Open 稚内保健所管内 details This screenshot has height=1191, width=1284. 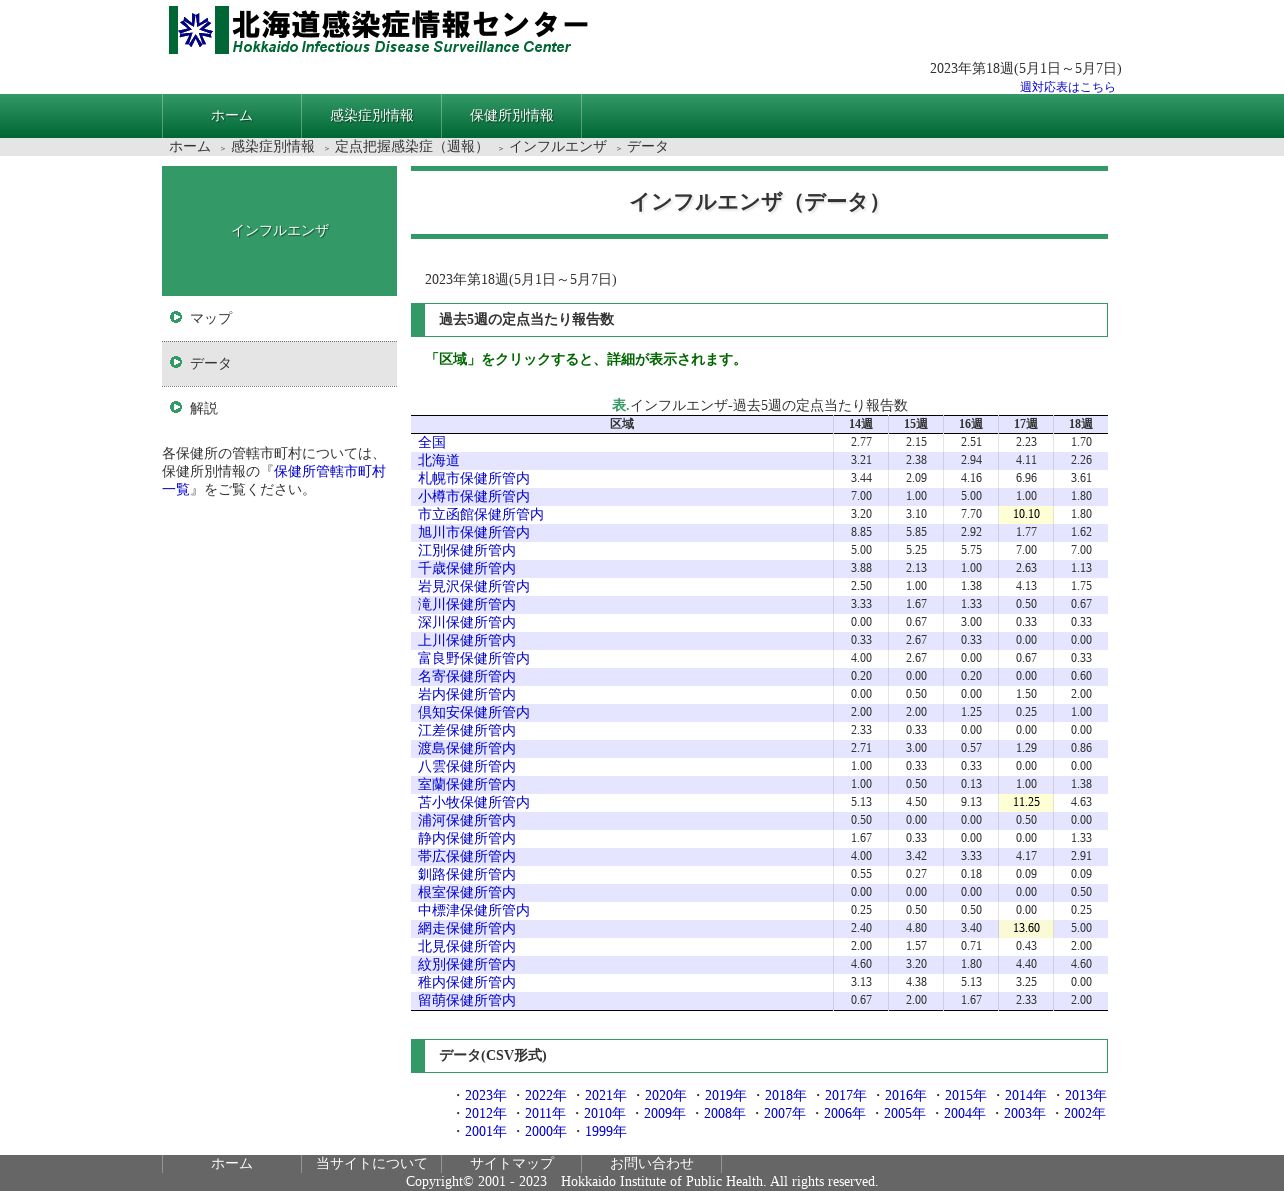(467, 982)
